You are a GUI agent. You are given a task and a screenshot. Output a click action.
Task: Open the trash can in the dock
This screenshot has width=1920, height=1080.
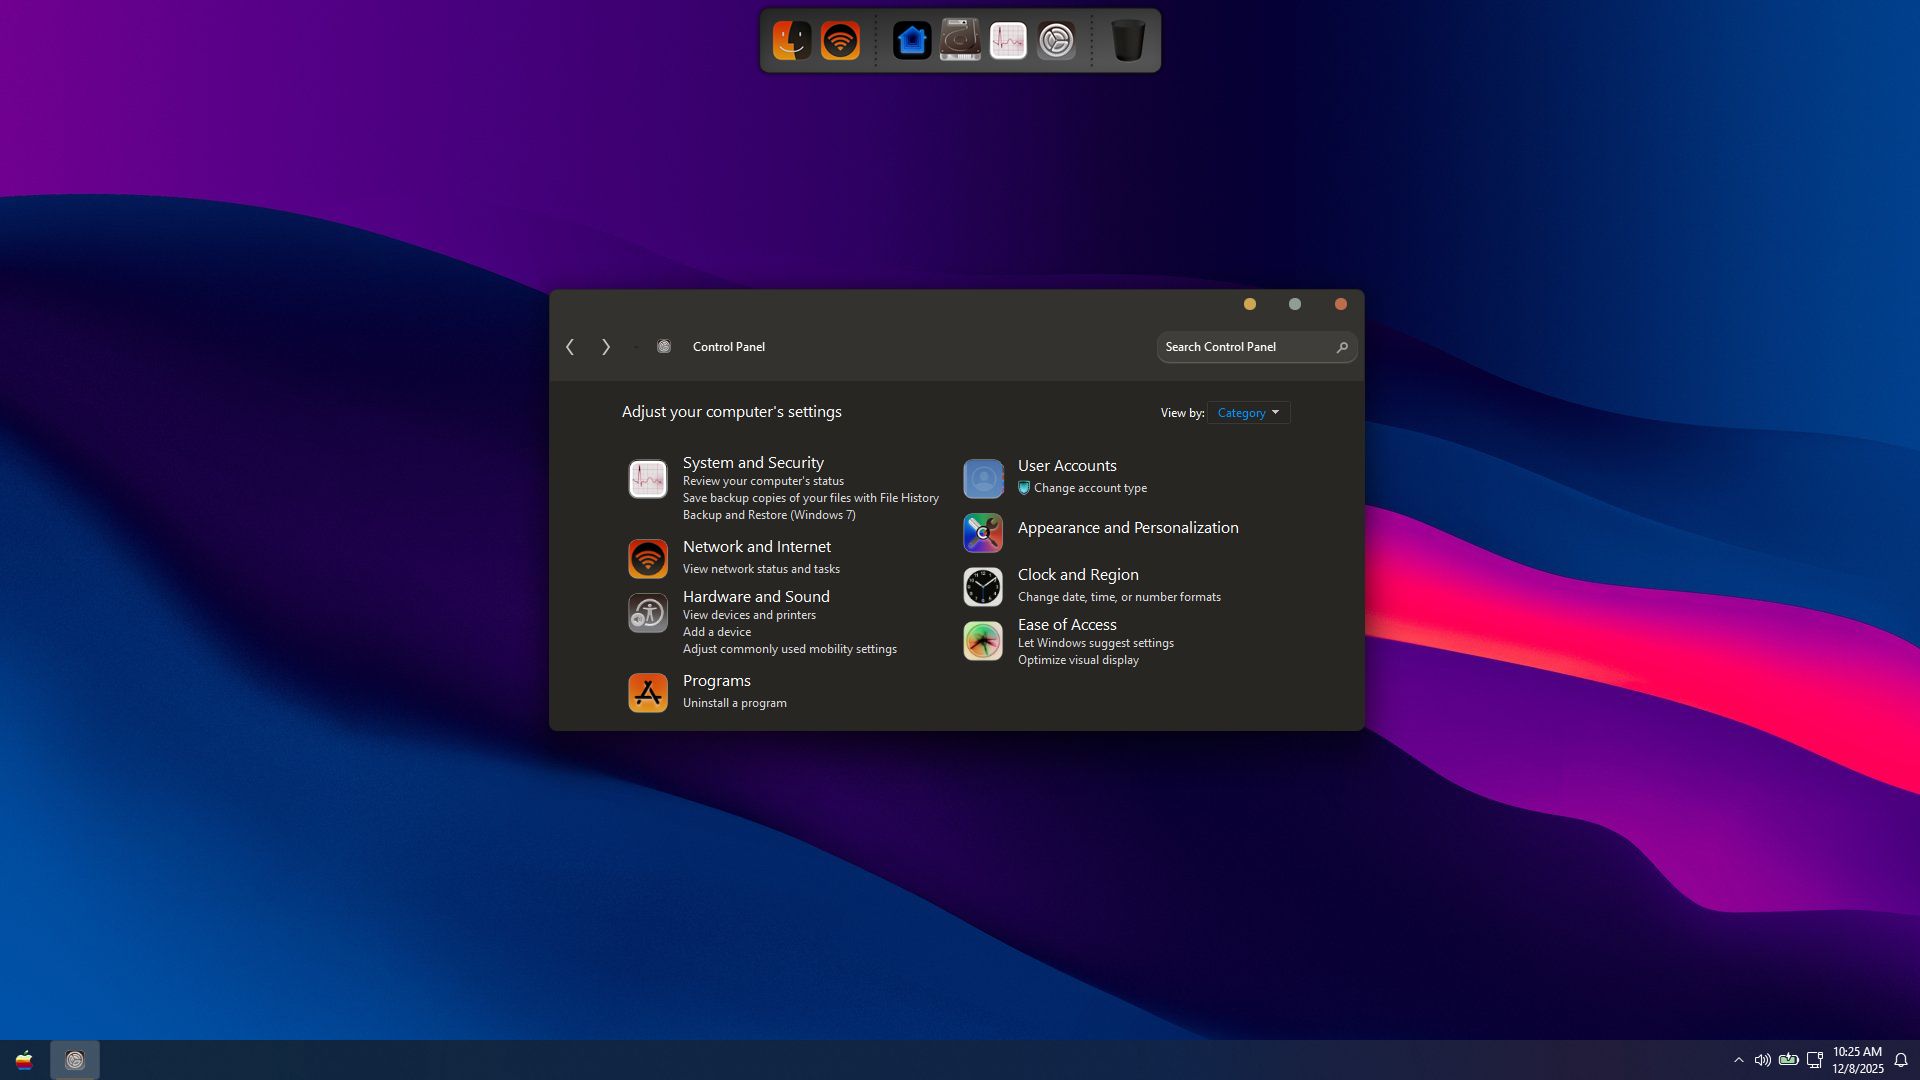pos(1127,41)
